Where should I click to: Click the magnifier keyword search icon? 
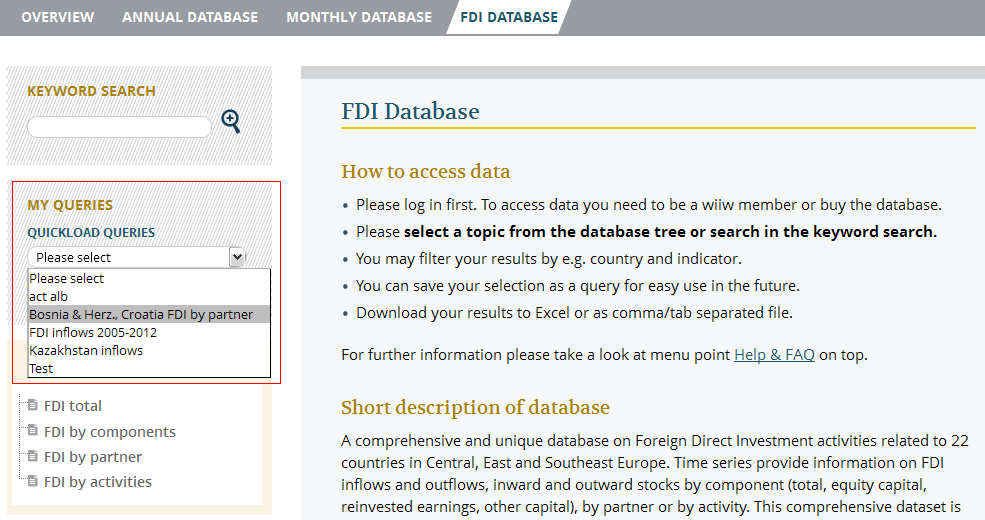[x=231, y=122]
